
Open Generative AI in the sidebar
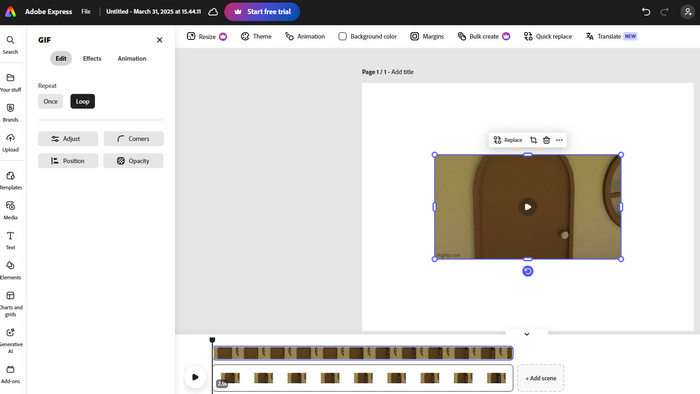click(10, 341)
